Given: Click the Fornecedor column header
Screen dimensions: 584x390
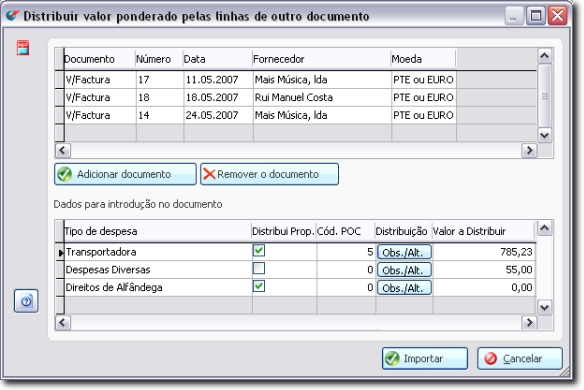Looking at the screenshot, I should [x=321, y=59].
